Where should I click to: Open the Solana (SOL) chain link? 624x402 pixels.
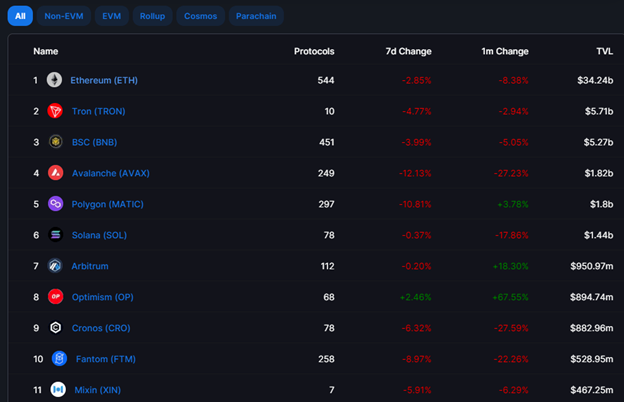pyautogui.click(x=99, y=235)
